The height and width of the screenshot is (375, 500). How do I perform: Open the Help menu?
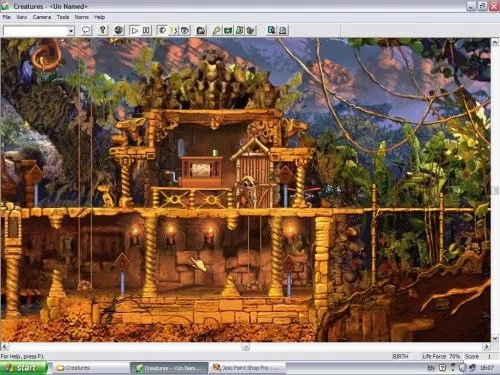(x=99, y=17)
